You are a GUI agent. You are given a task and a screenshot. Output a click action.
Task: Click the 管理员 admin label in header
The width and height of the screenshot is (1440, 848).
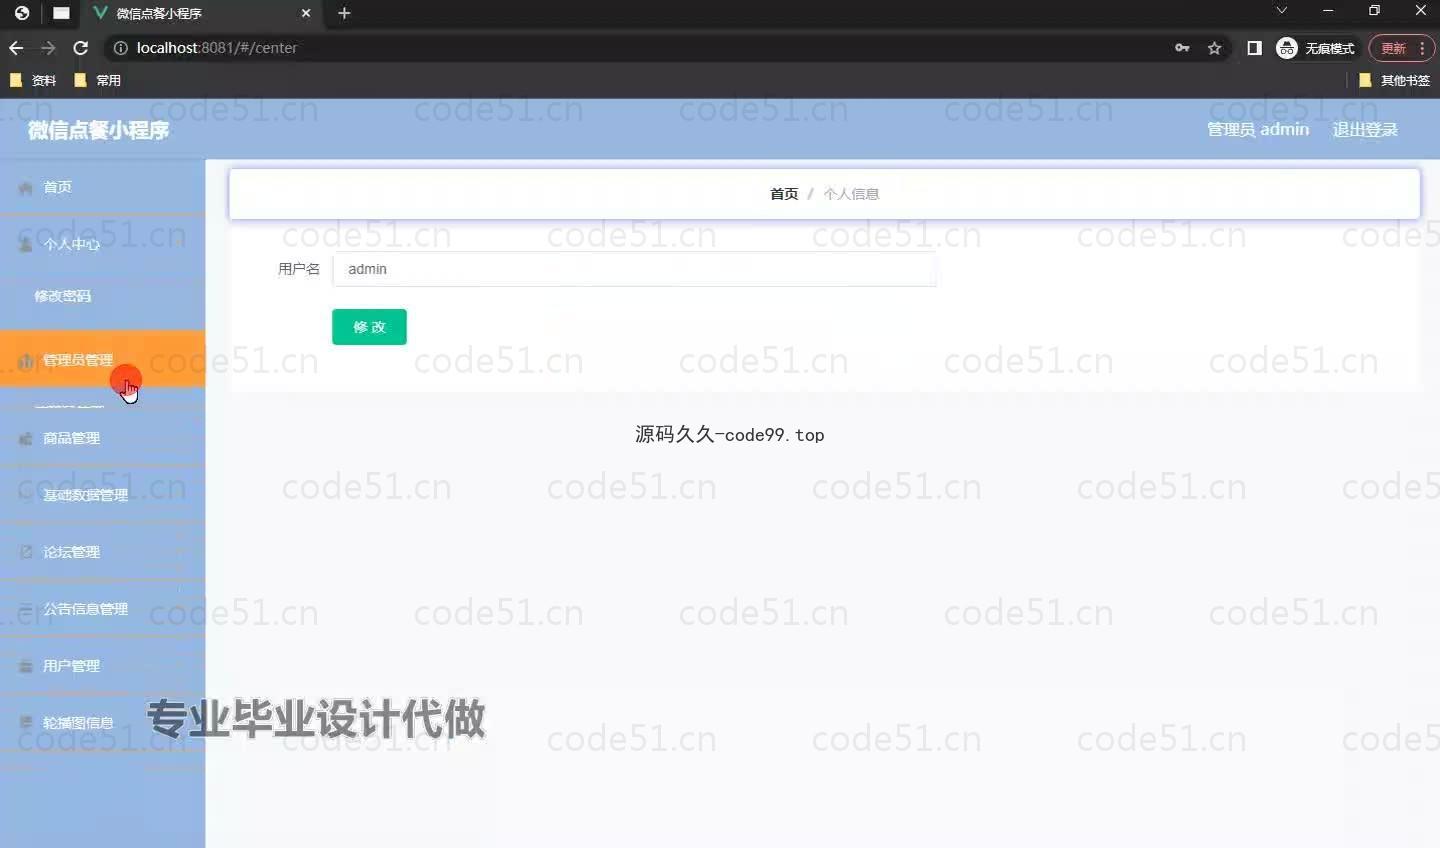coord(1258,130)
